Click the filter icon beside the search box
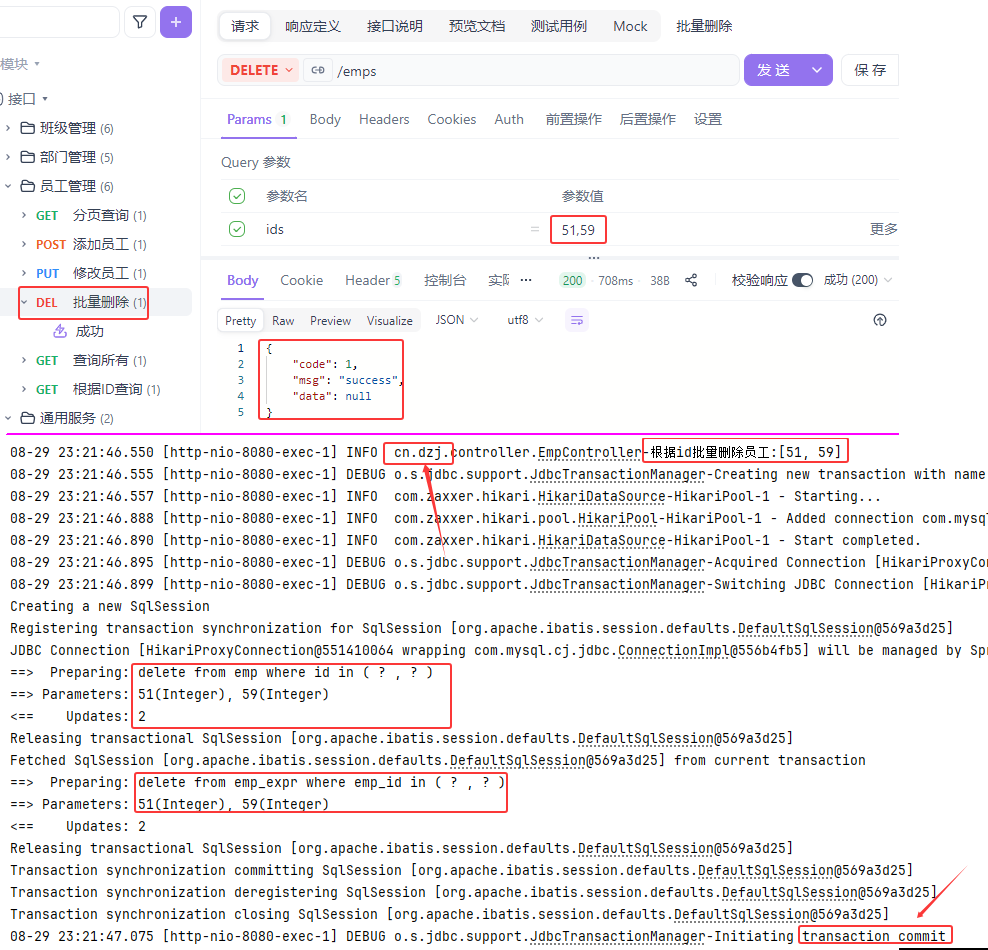The image size is (988, 950). tap(140, 22)
